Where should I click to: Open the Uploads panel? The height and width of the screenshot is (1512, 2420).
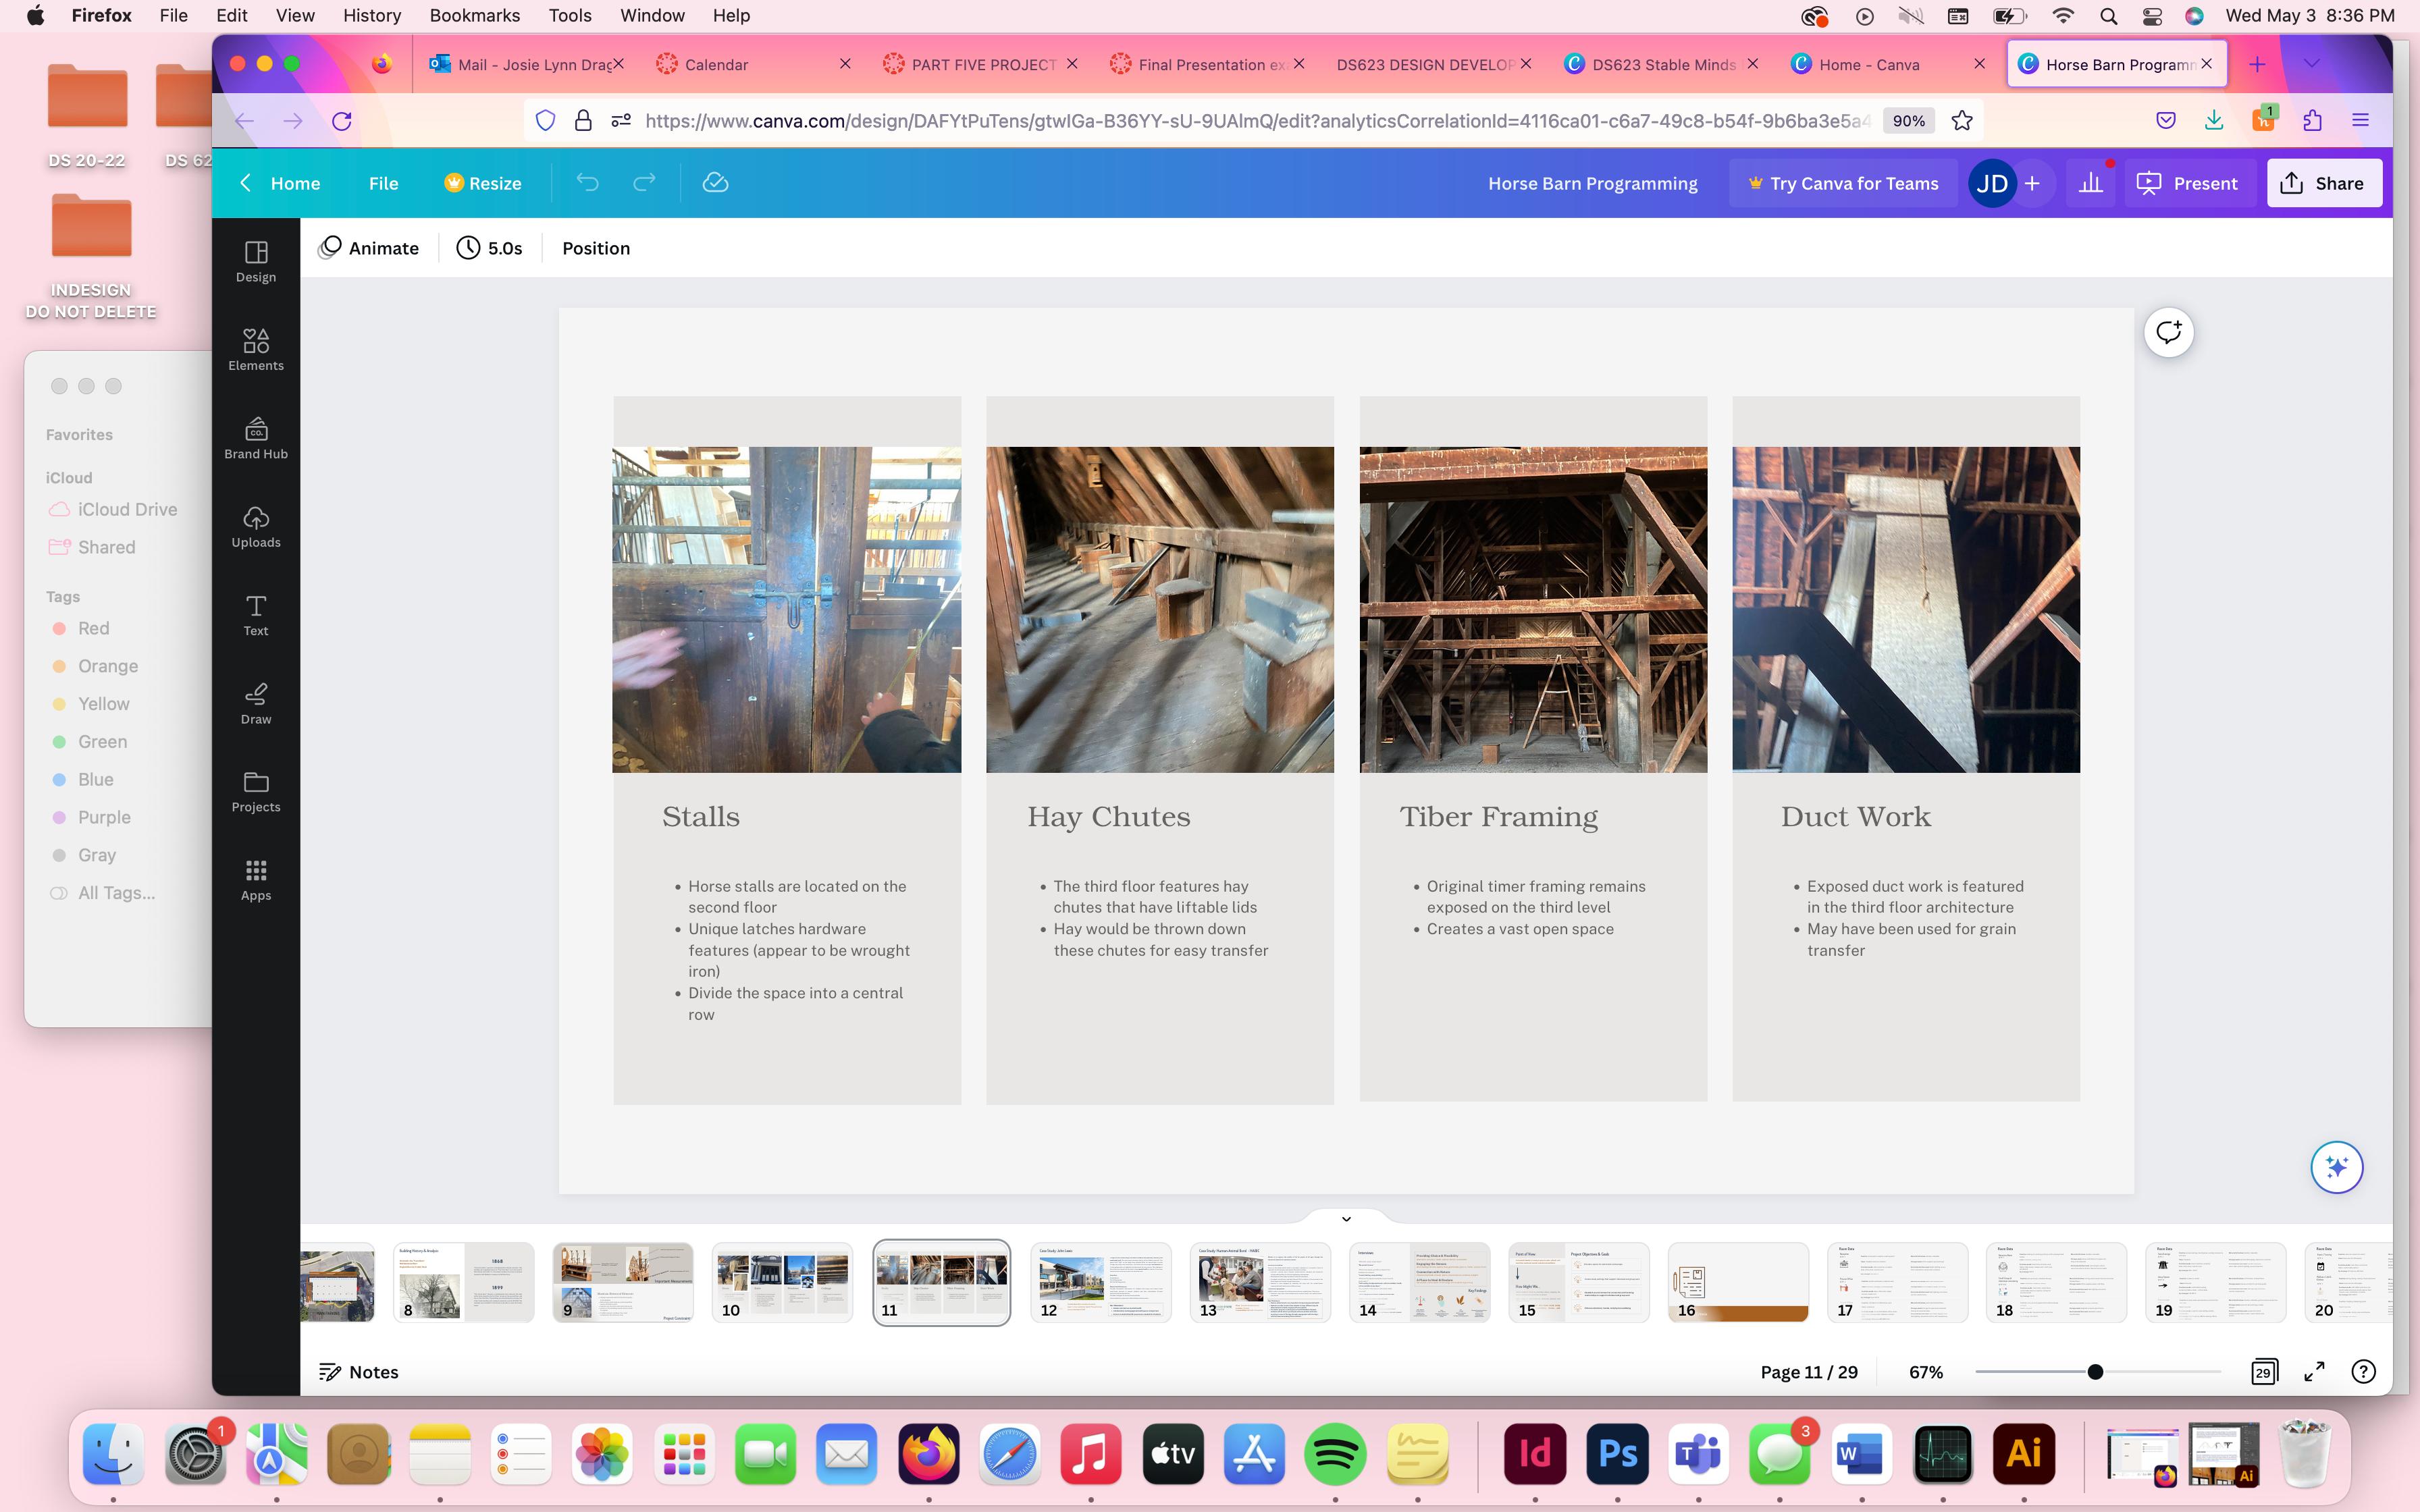pyautogui.click(x=255, y=526)
